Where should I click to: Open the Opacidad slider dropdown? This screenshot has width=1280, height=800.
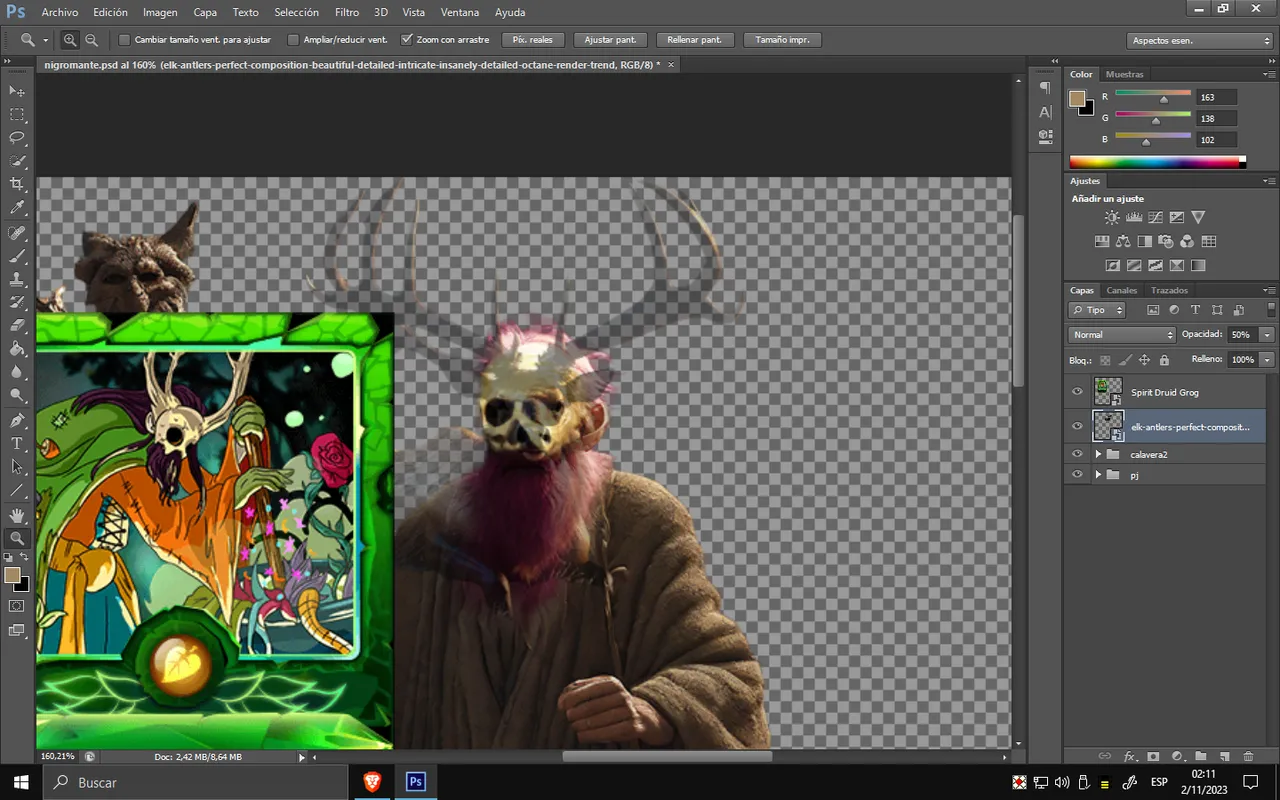1267,335
